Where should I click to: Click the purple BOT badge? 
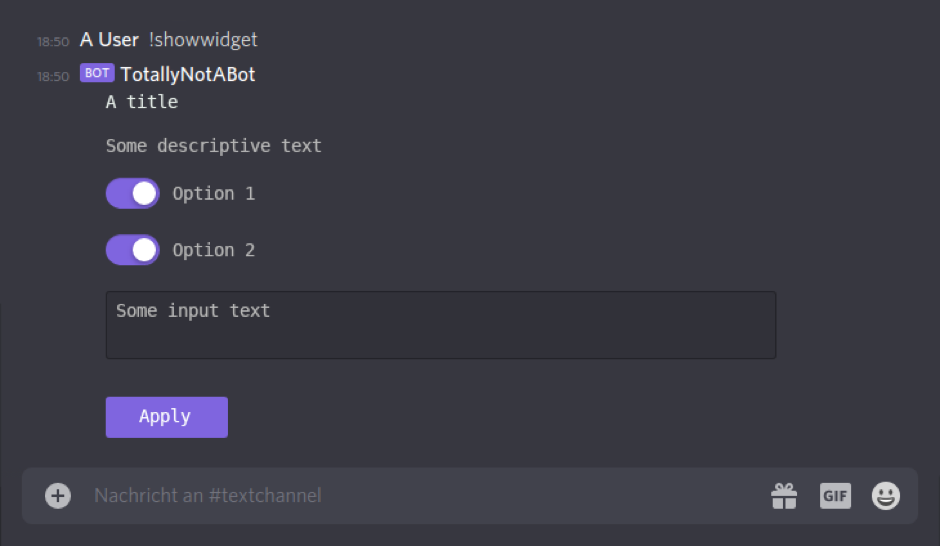[97, 73]
